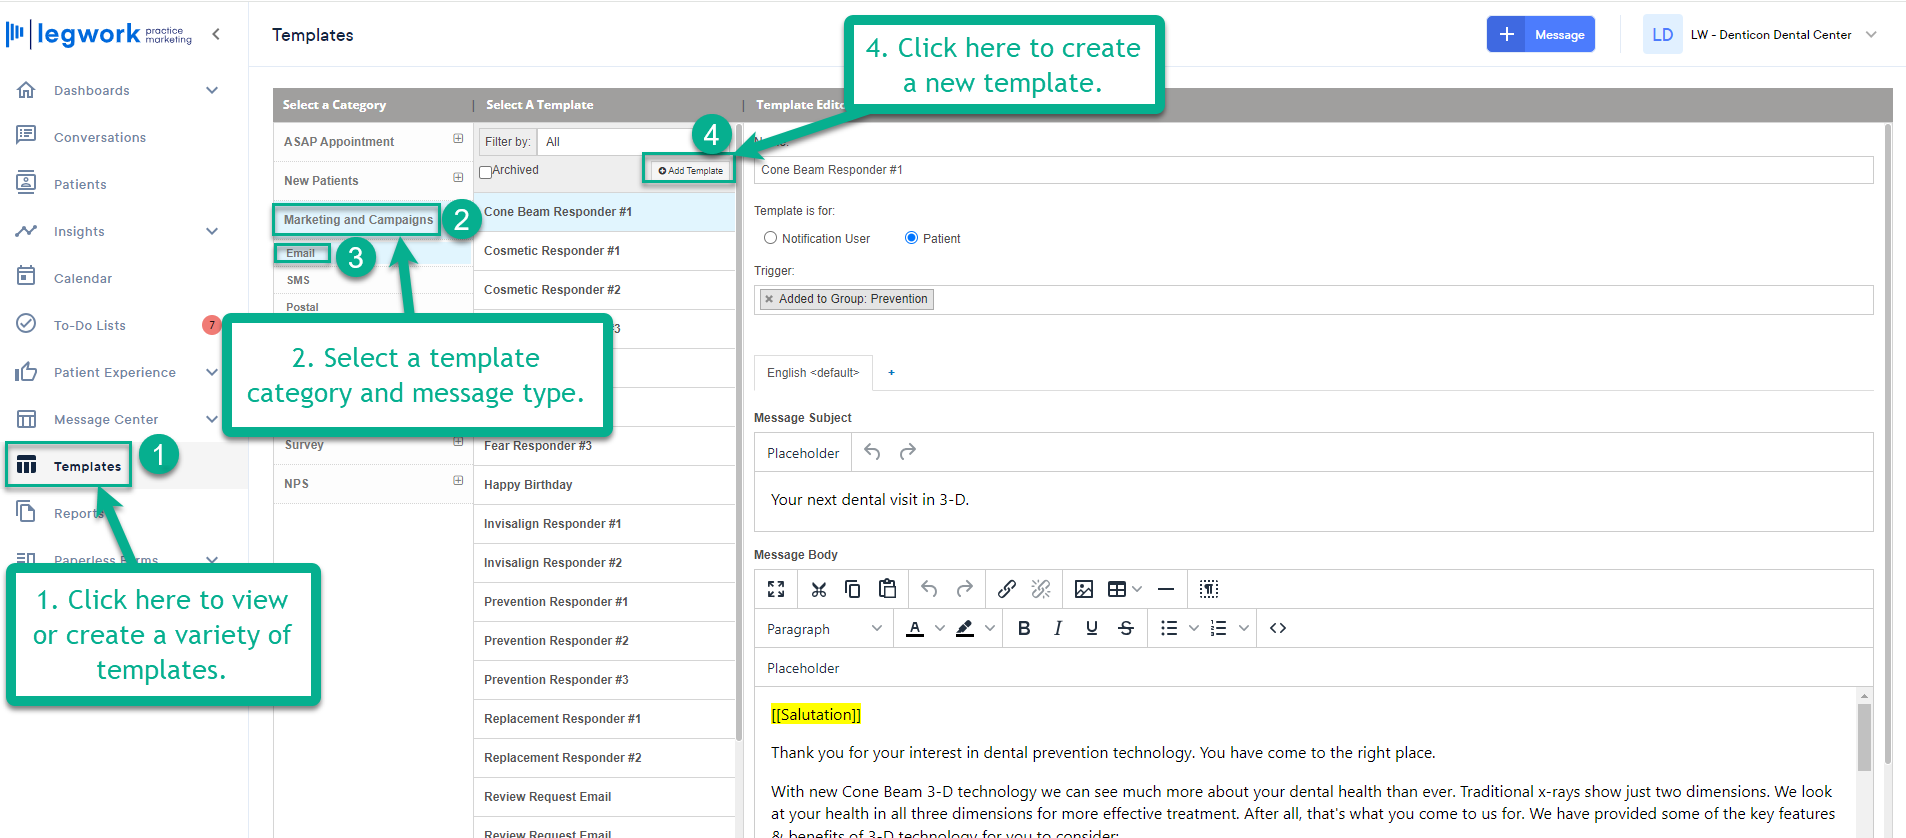Click the message subject text field

tap(1313, 501)
